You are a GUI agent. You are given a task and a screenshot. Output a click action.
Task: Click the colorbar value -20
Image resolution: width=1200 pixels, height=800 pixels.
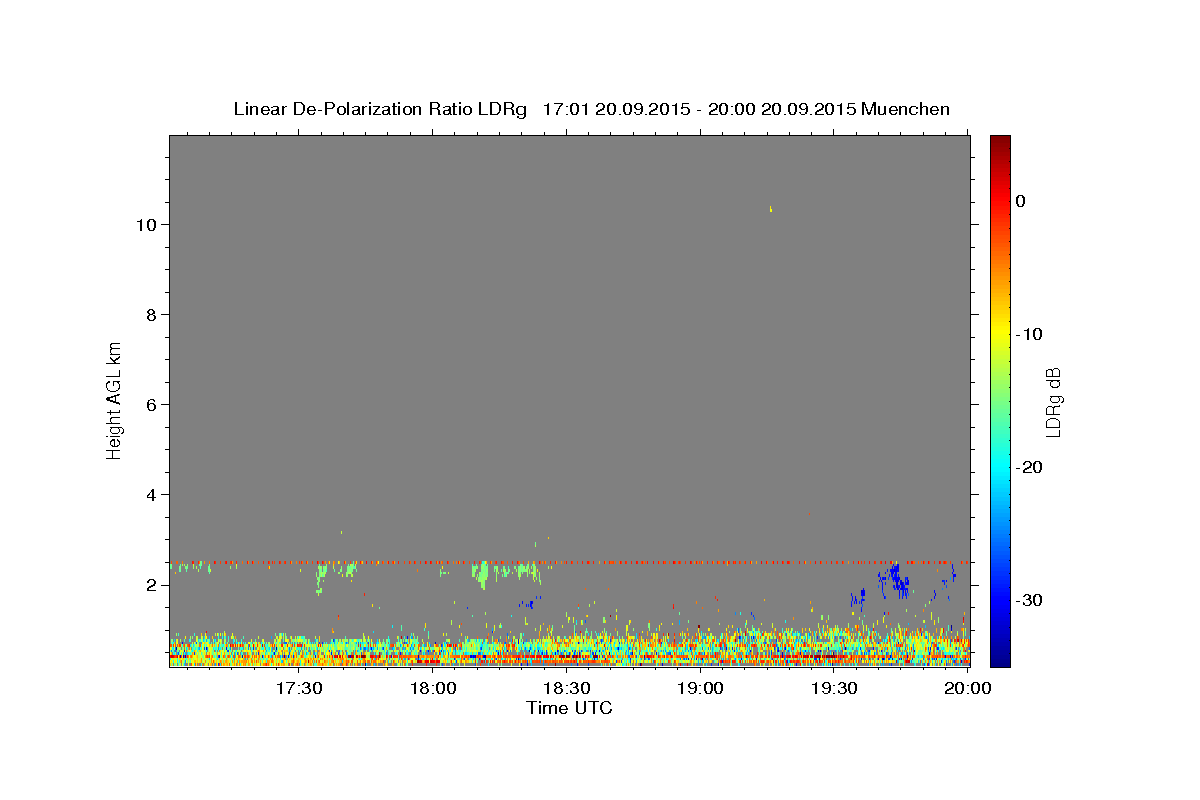click(x=1029, y=467)
